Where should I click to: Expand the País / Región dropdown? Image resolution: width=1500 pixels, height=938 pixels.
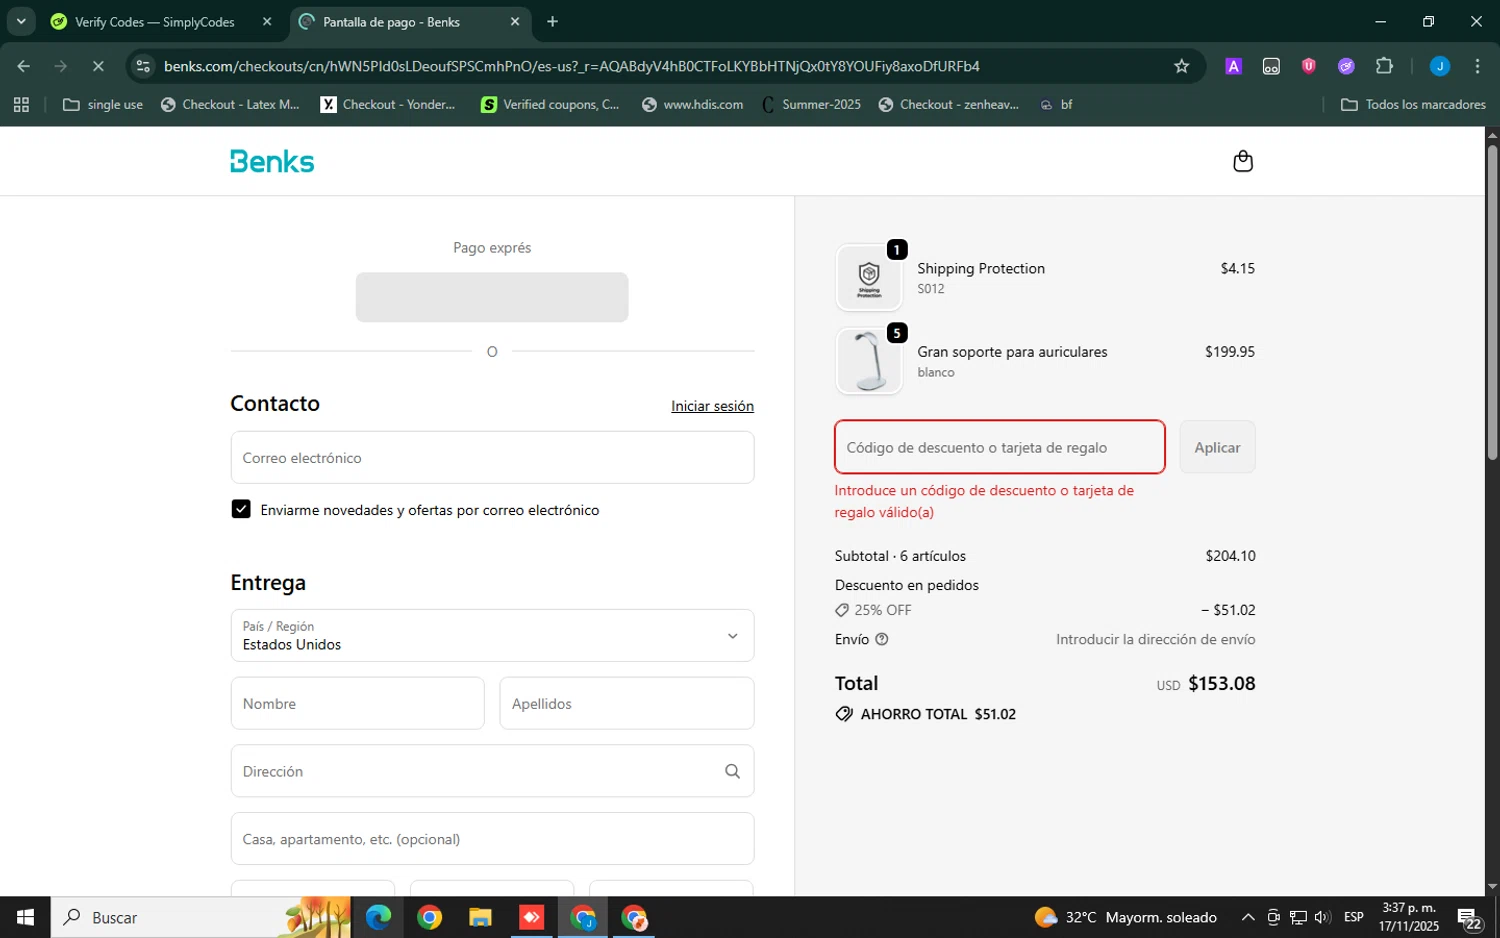pyautogui.click(x=492, y=635)
